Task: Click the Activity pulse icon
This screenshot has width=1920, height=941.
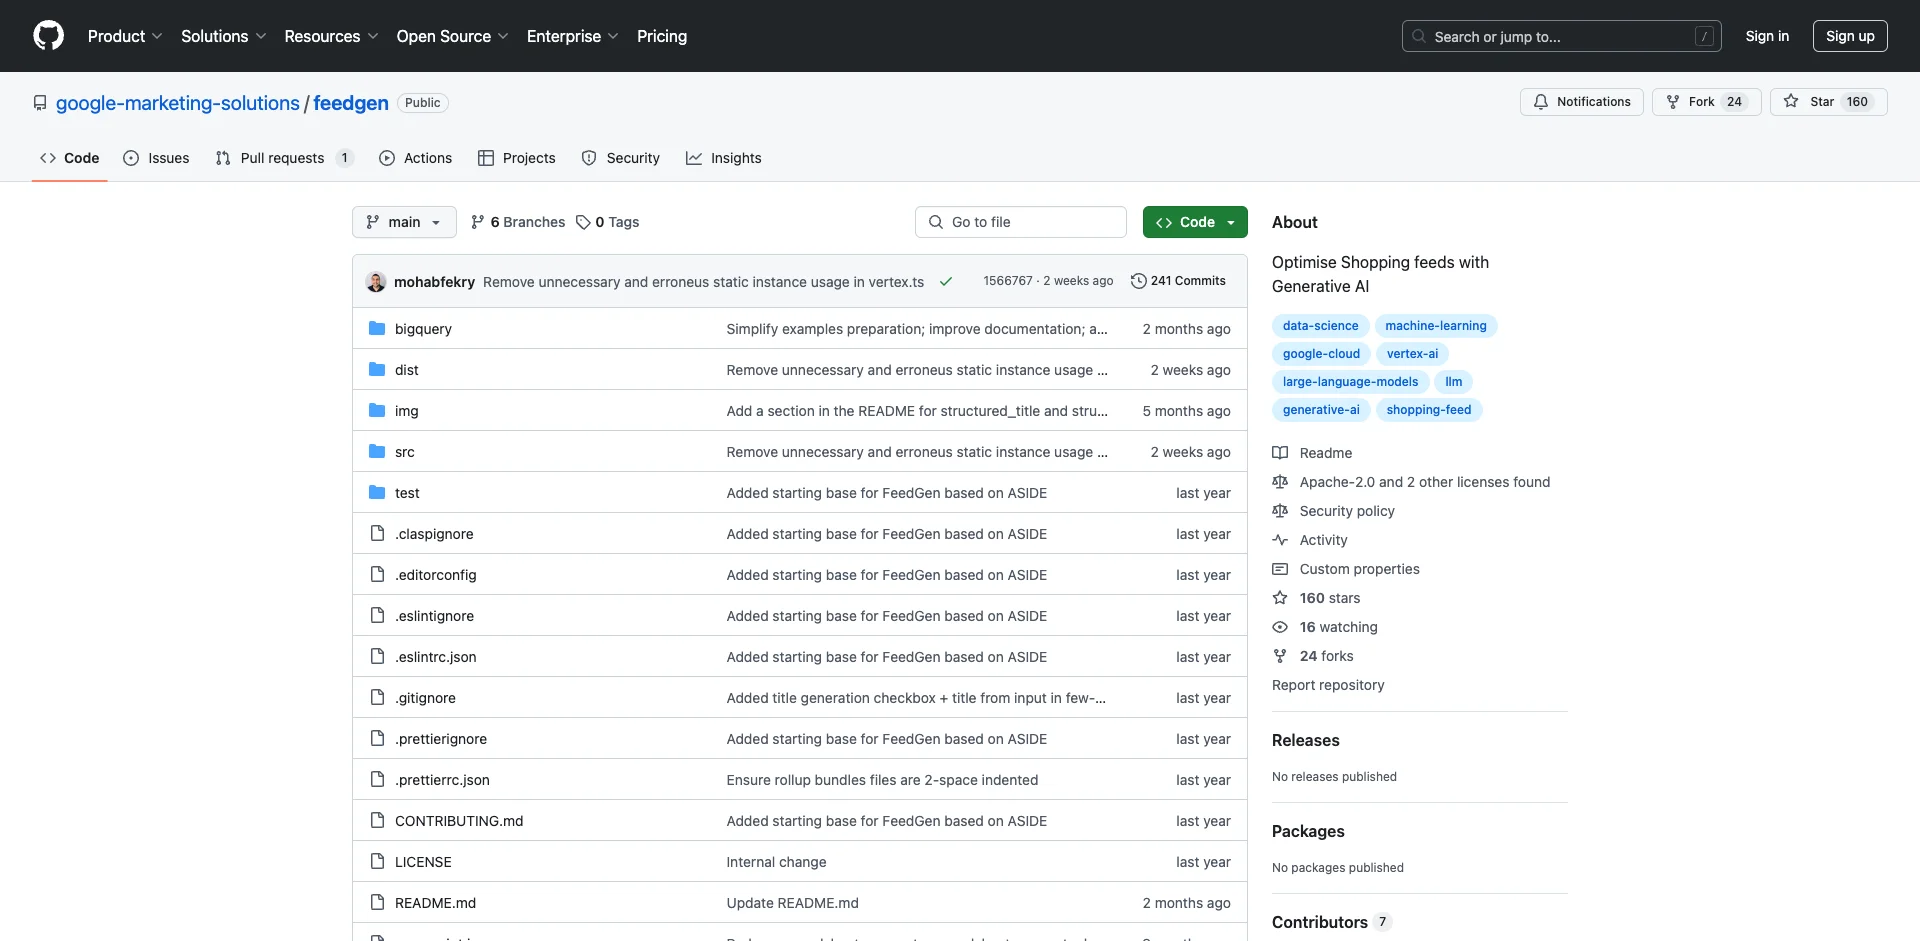Action: [x=1280, y=540]
